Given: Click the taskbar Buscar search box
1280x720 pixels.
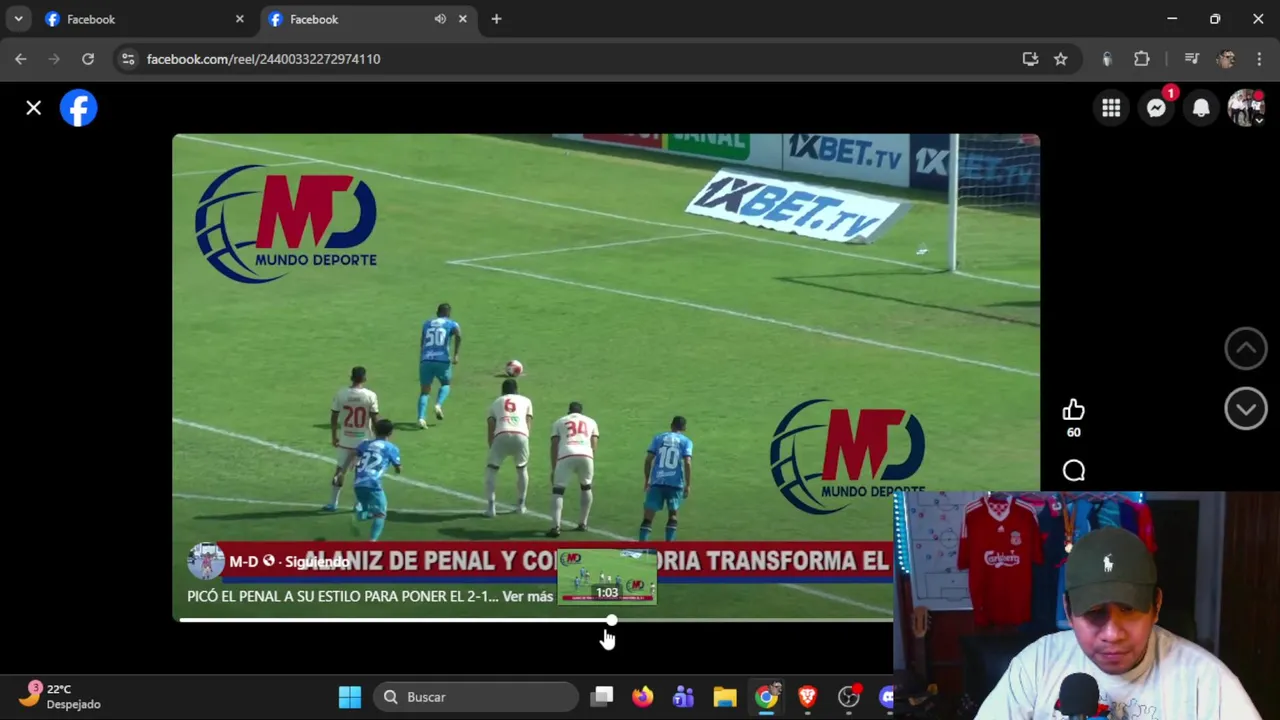Looking at the screenshot, I should pos(477,697).
